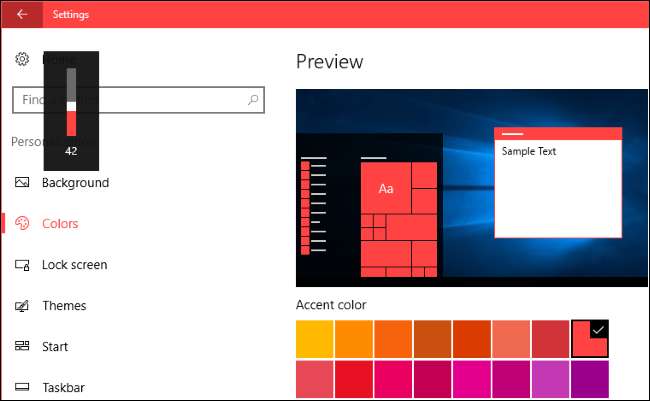Click the Taskbar icon

tap(22, 386)
